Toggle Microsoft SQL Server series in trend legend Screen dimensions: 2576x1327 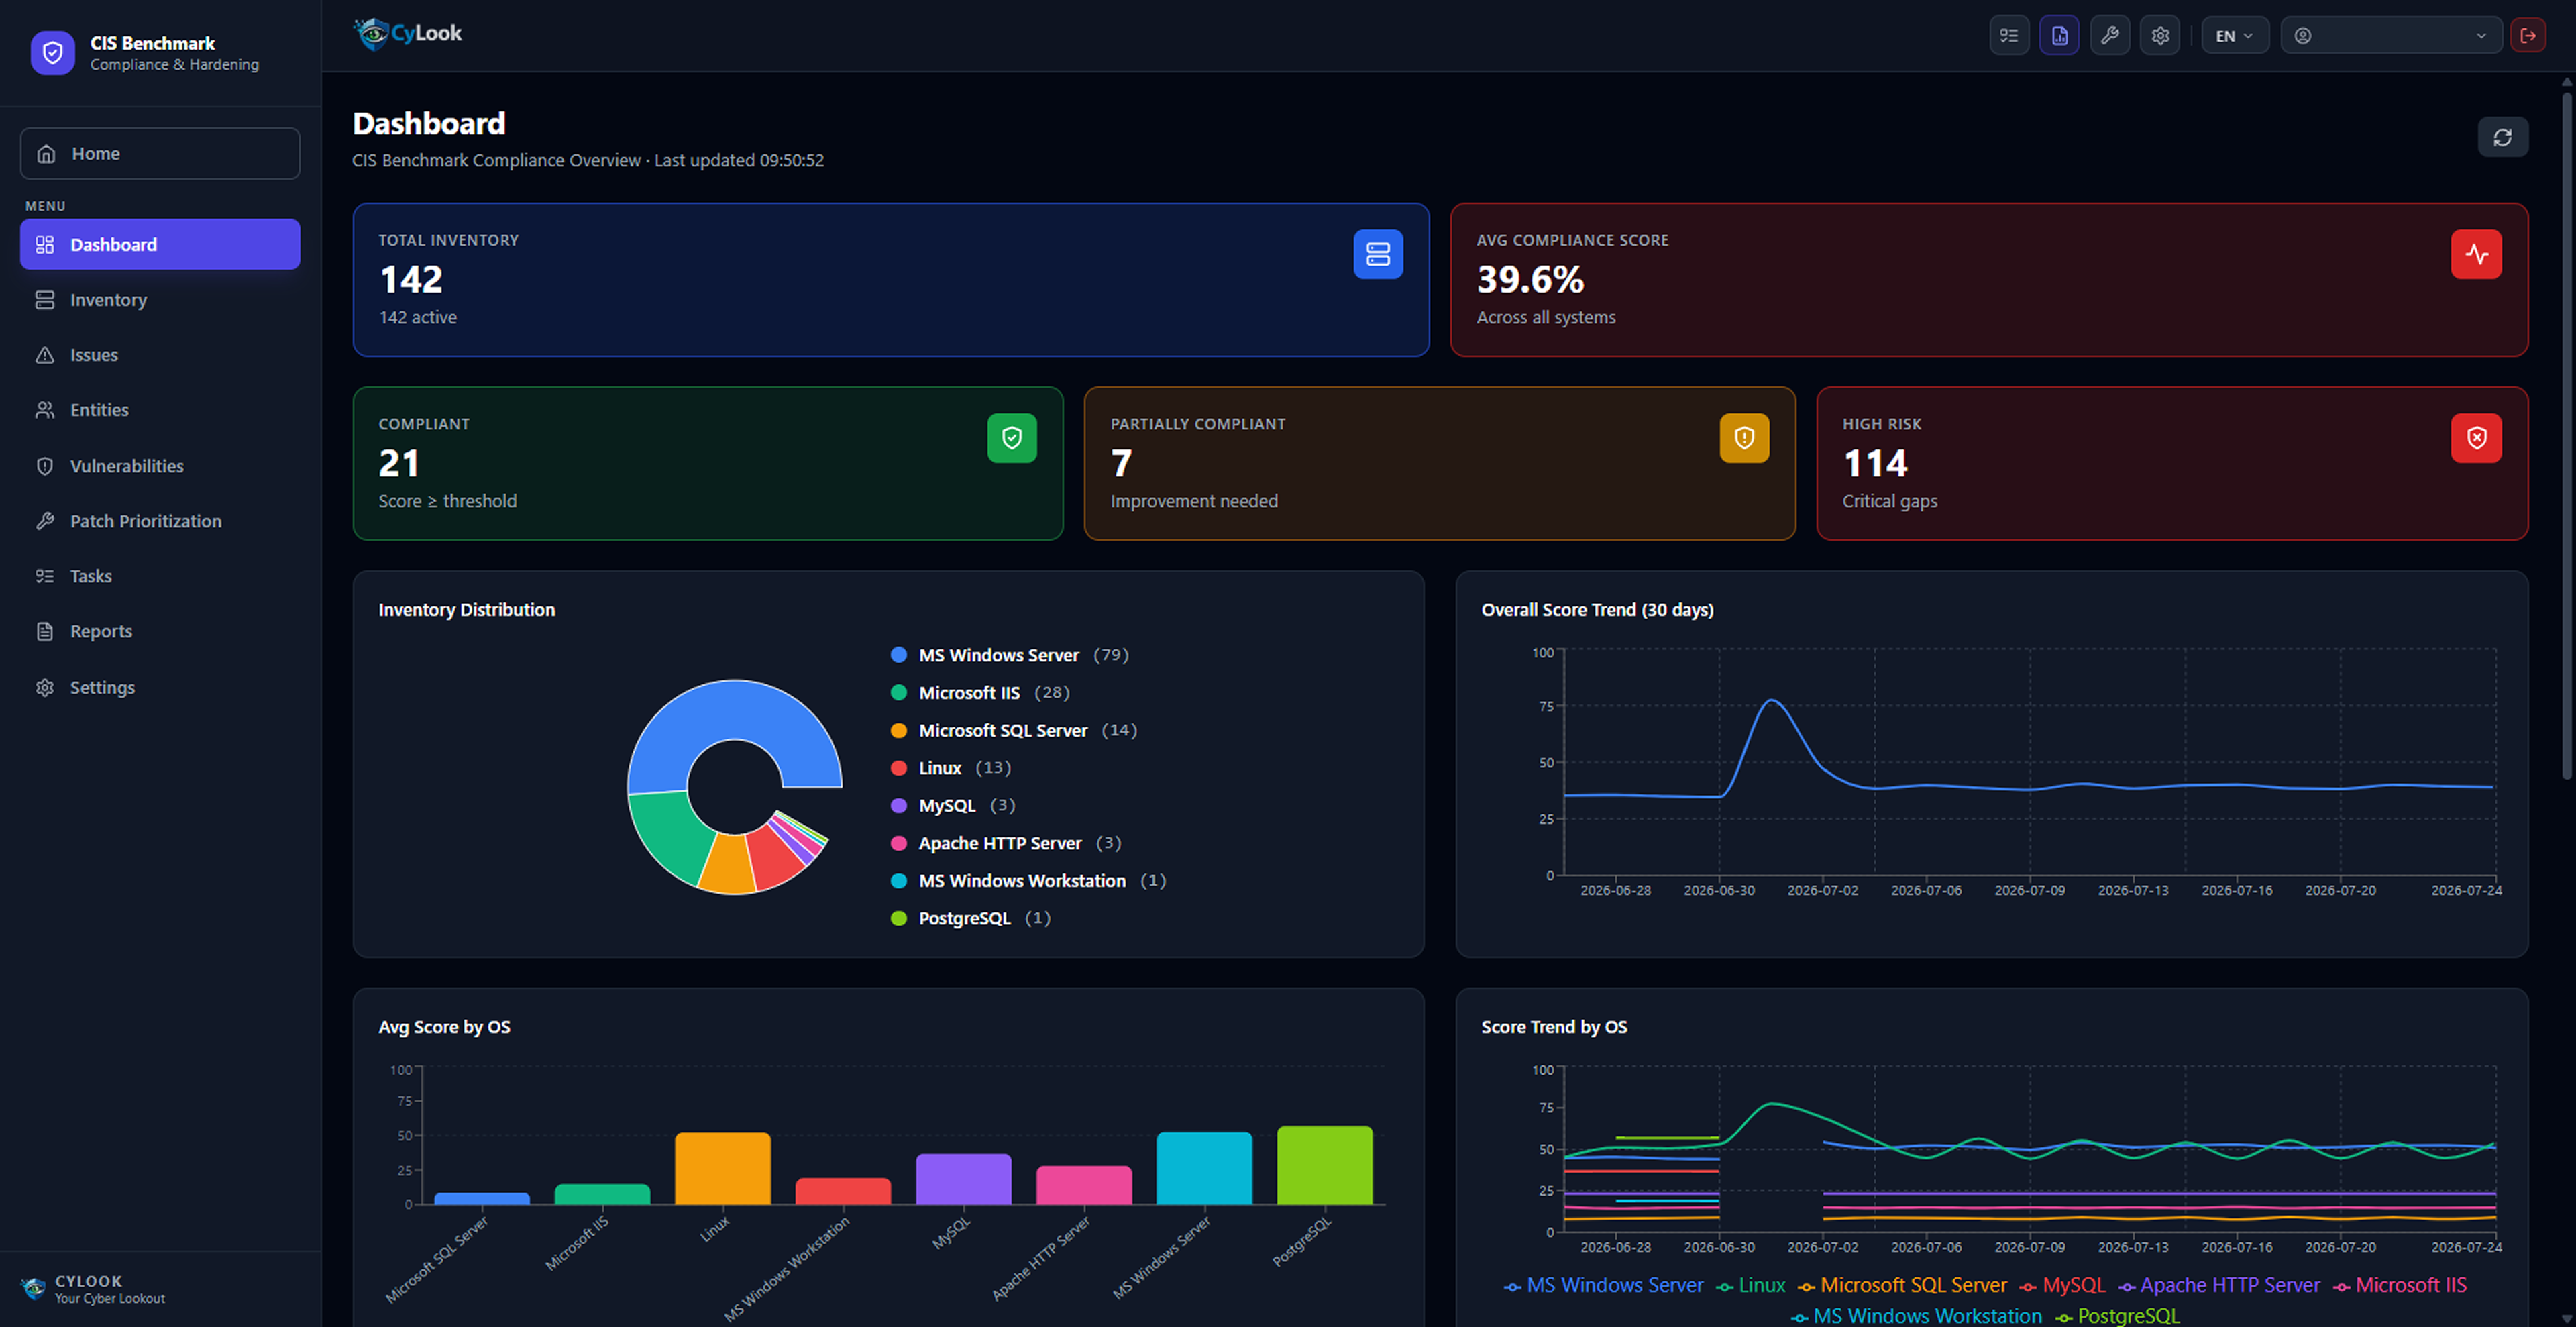pyautogui.click(x=1902, y=1286)
